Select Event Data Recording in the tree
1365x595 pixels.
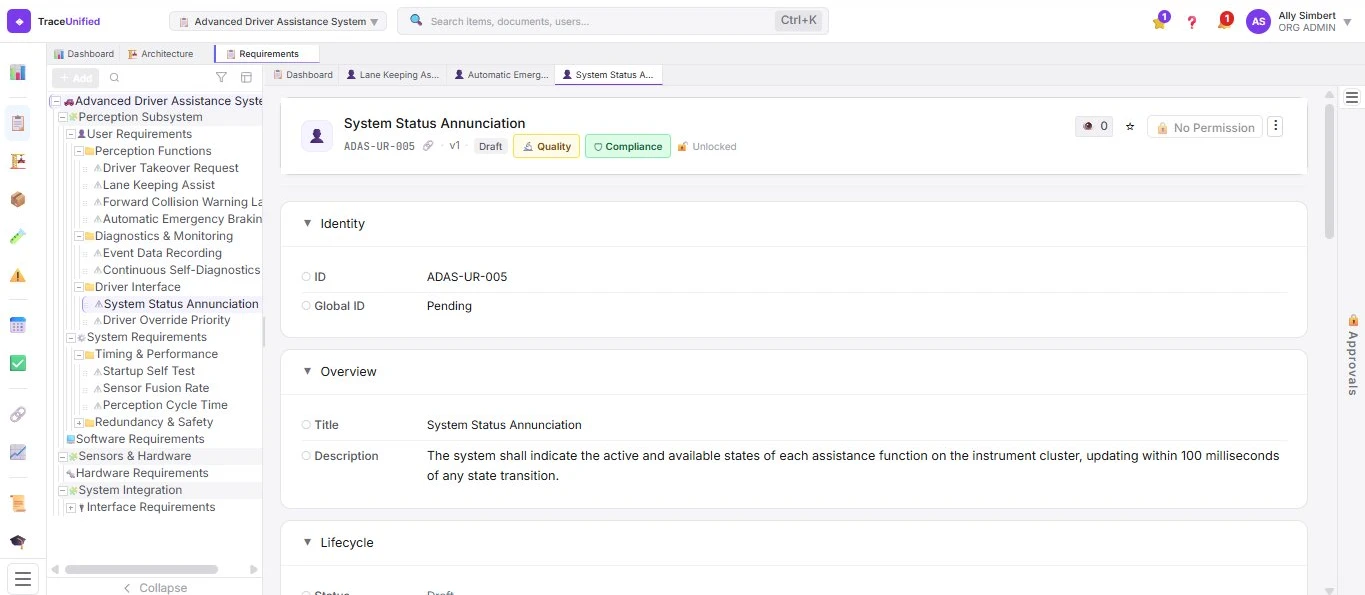(x=162, y=253)
